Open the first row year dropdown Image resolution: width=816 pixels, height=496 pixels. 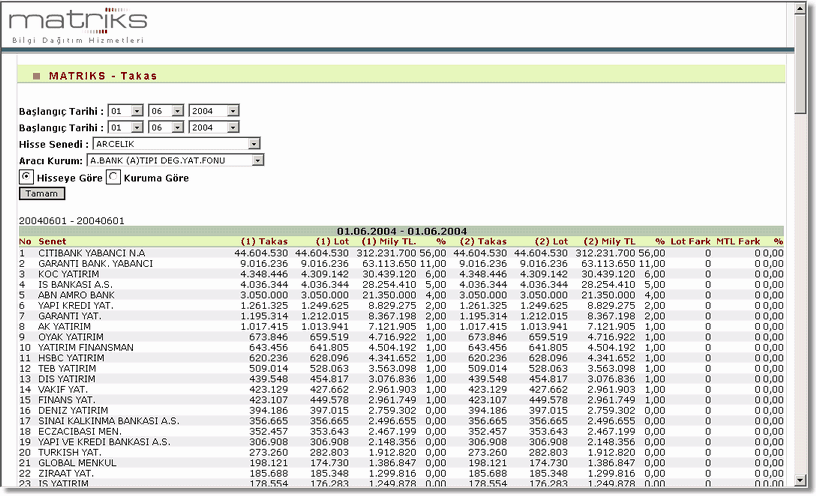233,111
